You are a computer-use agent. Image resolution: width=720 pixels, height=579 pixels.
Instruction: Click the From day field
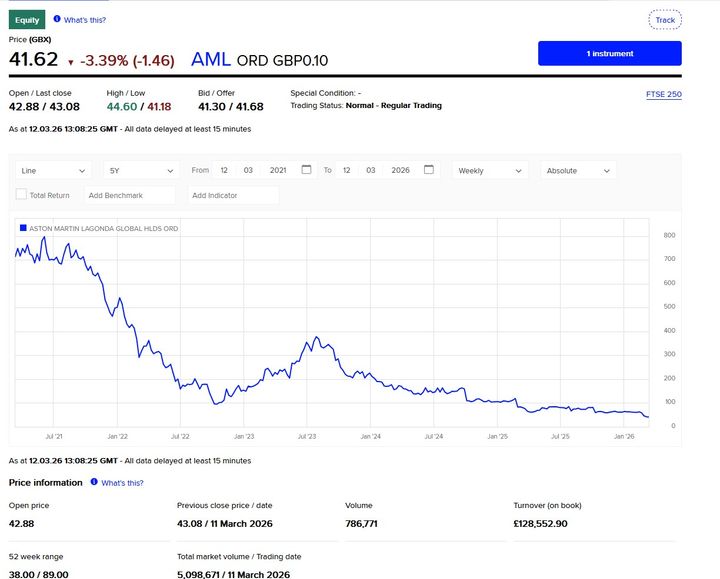point(224,171)
